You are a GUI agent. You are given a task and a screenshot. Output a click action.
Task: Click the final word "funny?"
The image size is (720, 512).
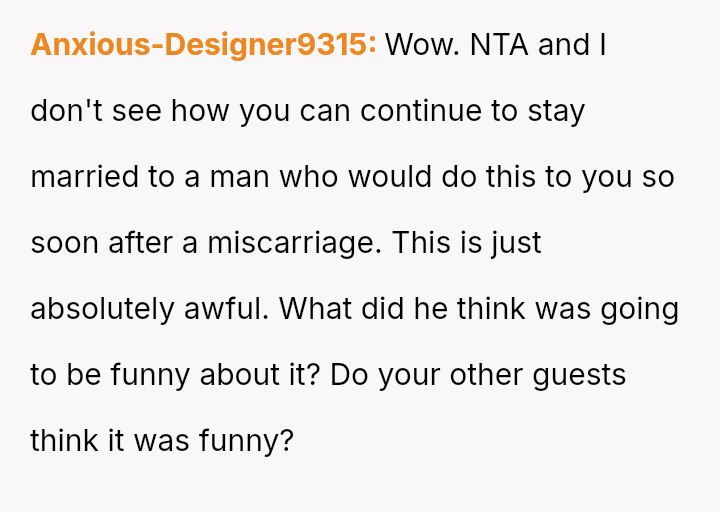[x=244, y=441]
